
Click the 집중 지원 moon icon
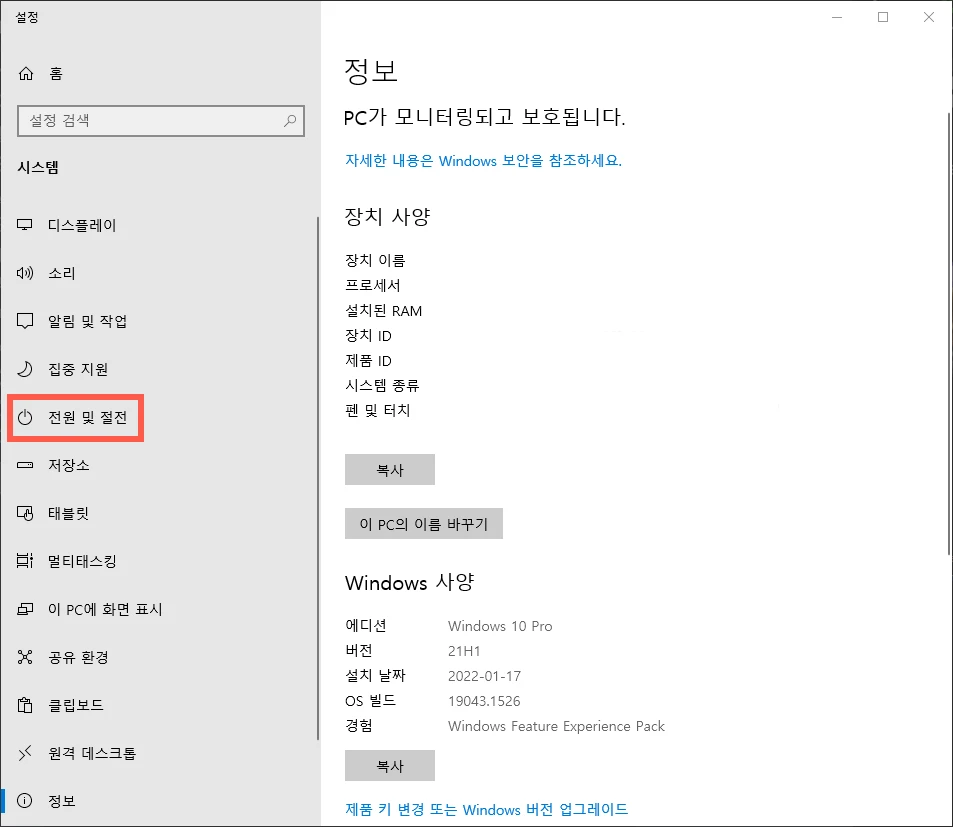tap(25, 369)
